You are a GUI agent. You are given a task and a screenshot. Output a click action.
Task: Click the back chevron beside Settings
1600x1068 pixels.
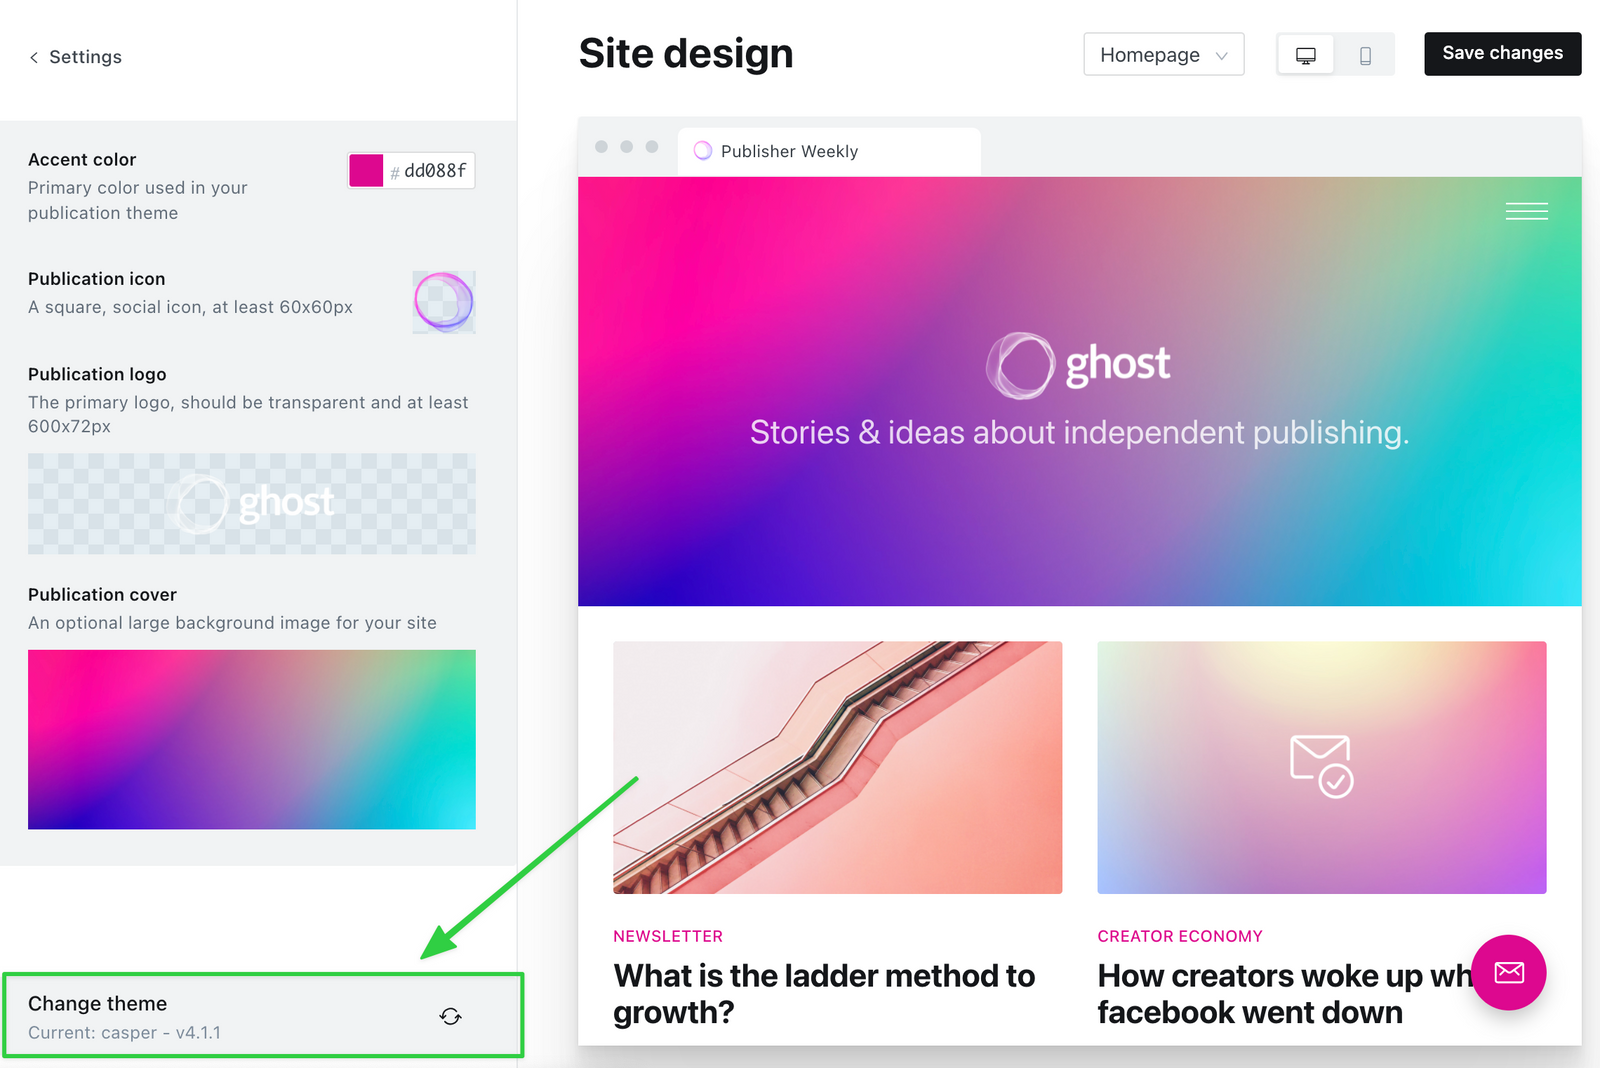[x=34, y=57]
